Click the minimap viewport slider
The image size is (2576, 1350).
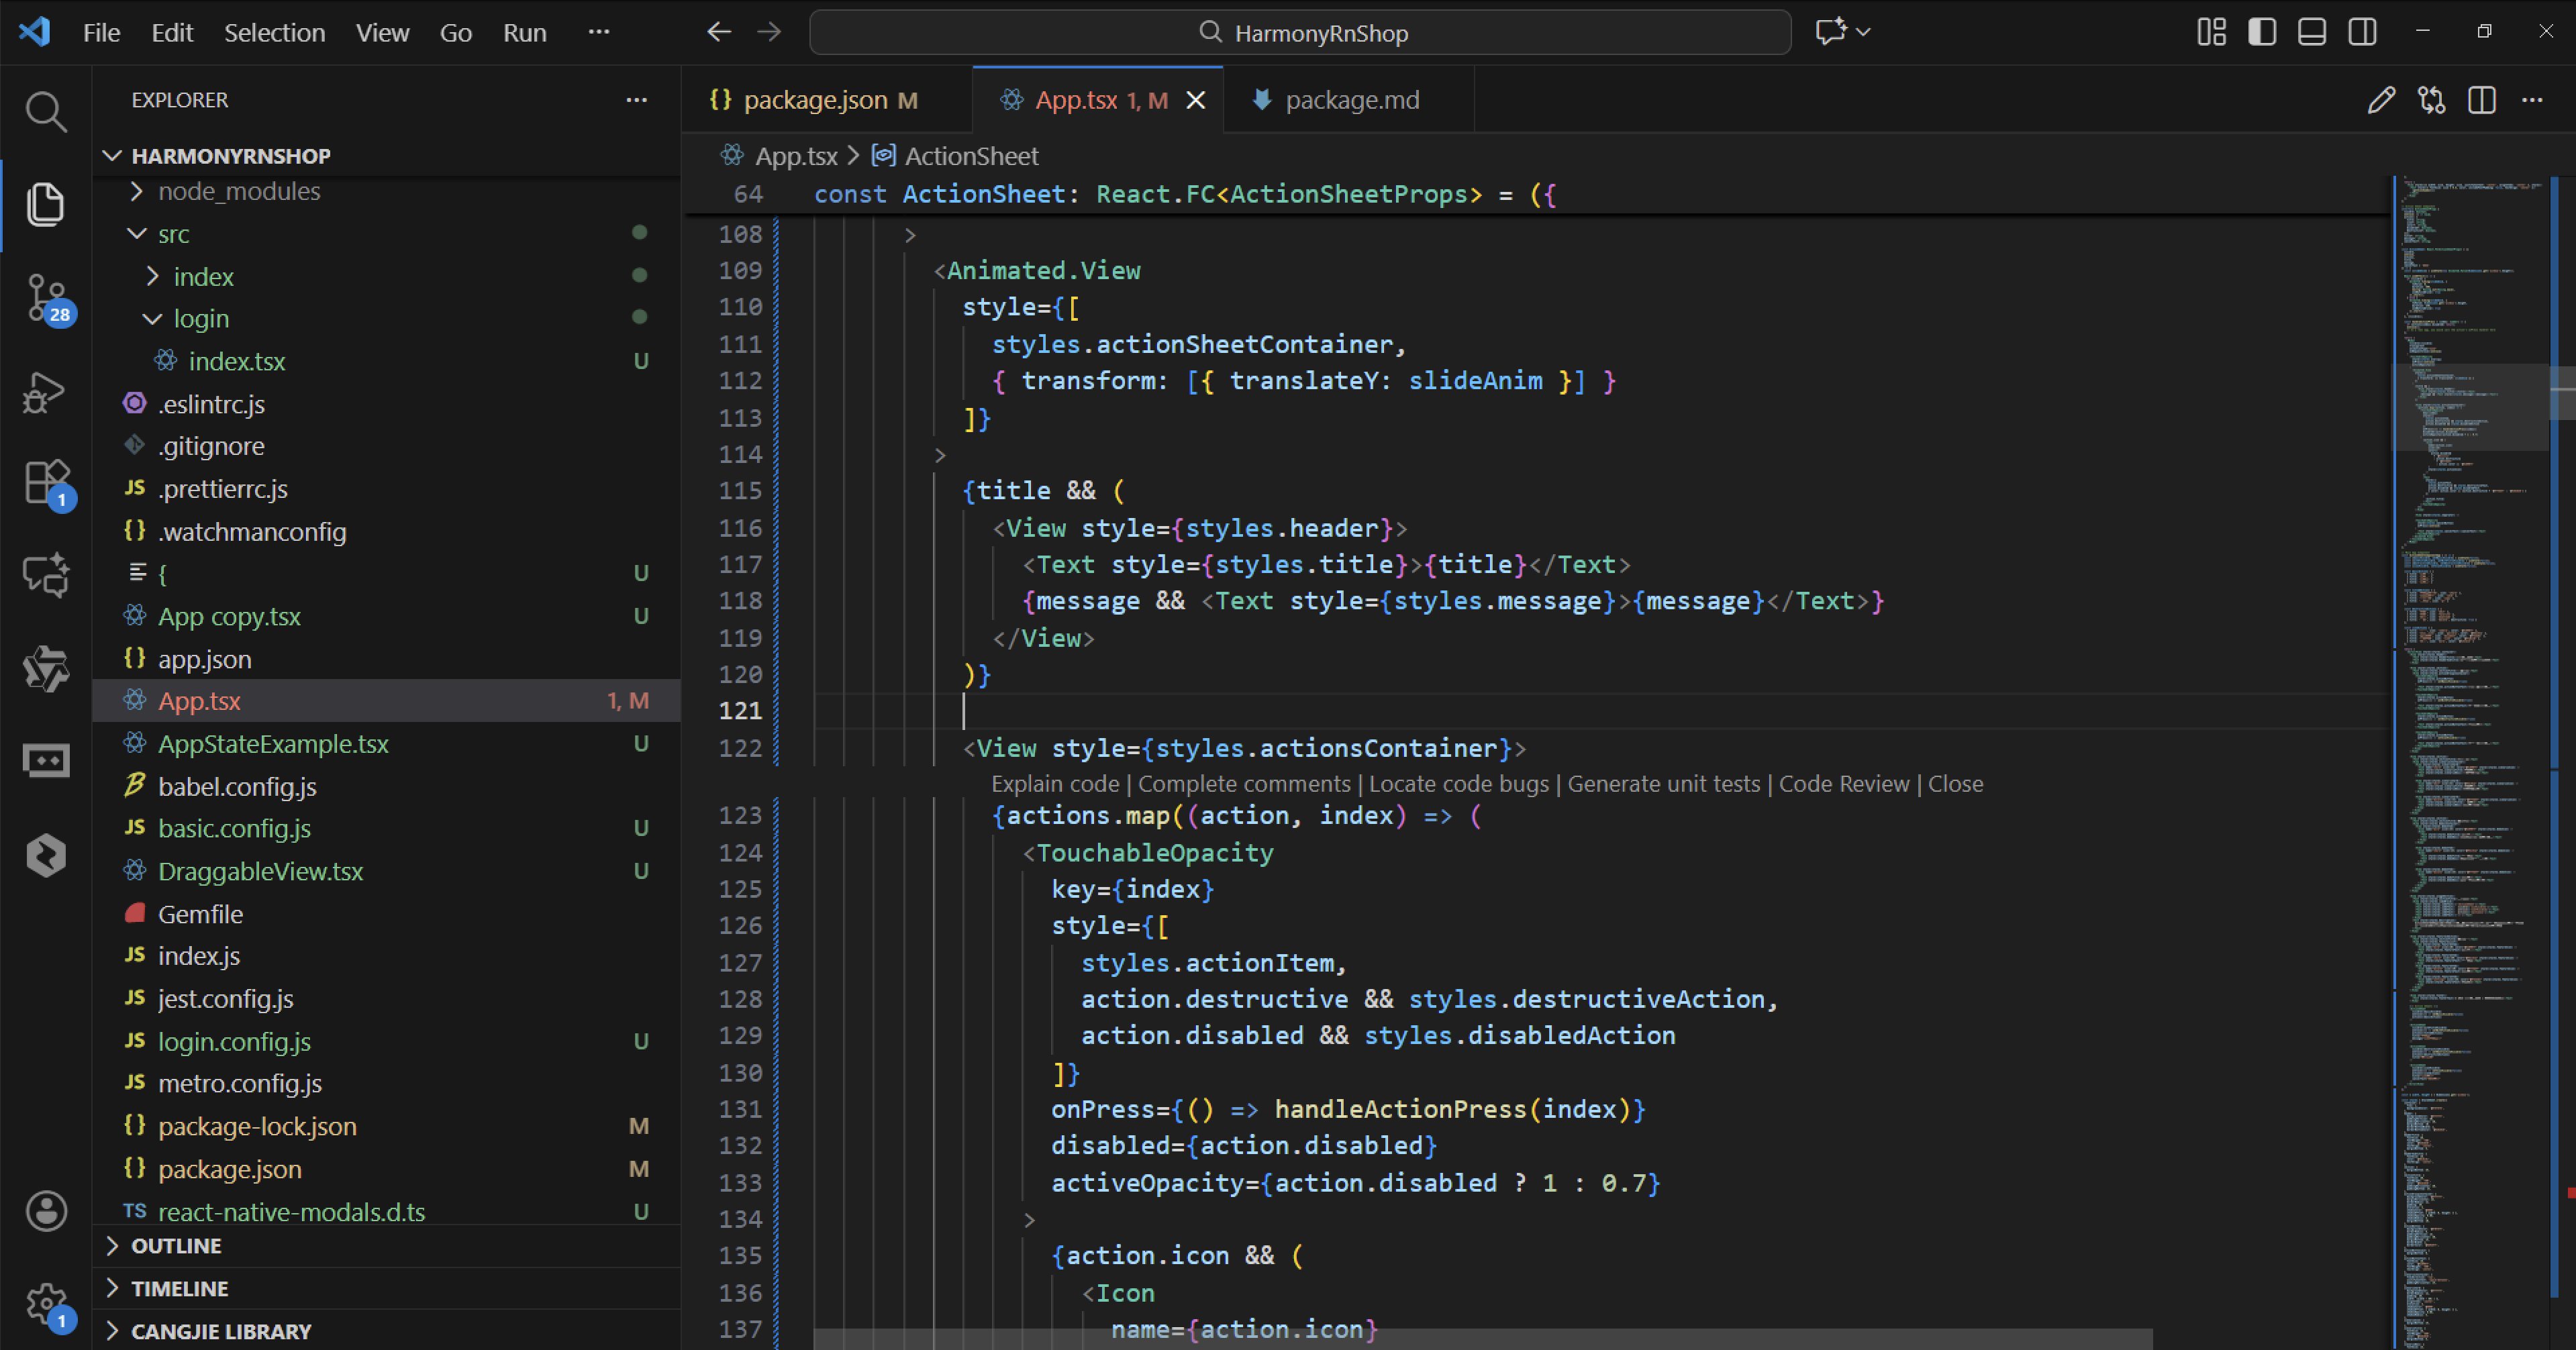pos(2470,407)
